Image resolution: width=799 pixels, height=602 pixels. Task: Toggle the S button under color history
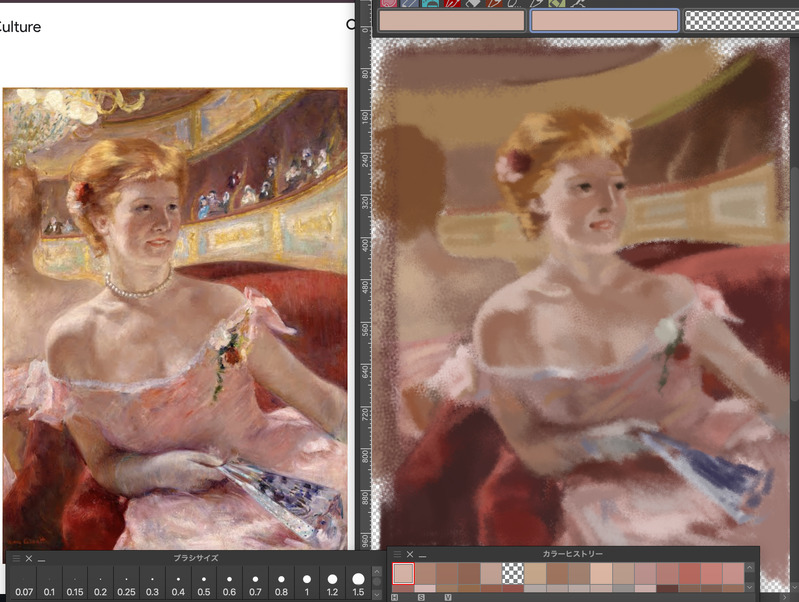click(421, 597)
